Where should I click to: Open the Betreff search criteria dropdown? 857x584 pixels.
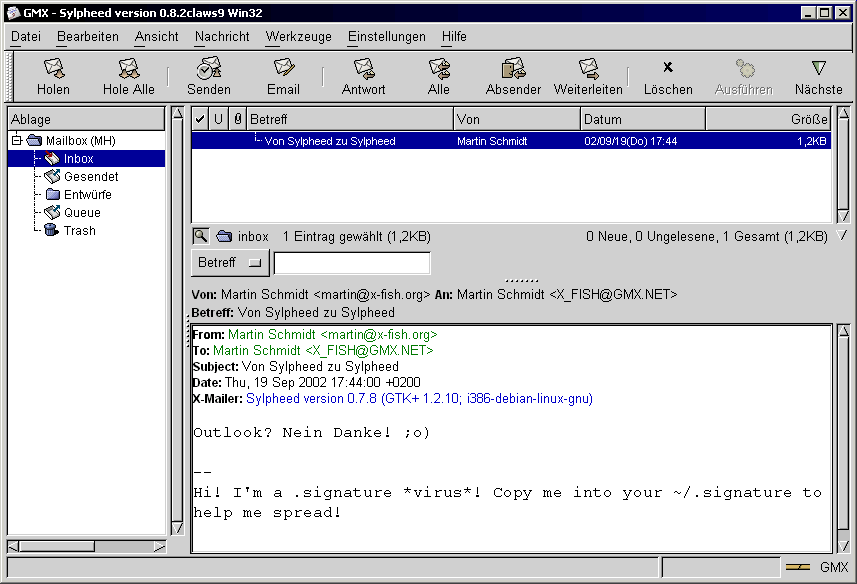click(230, 262)
